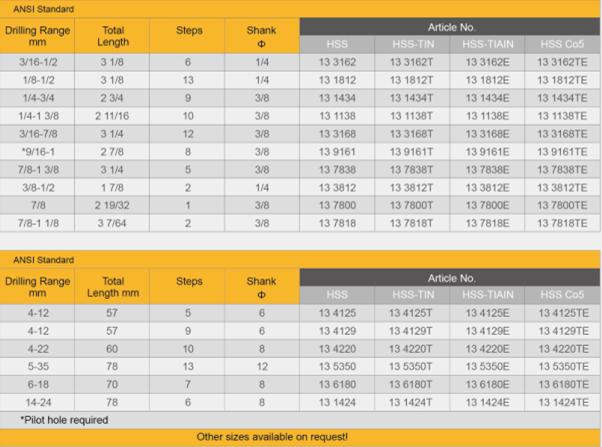Image resolution: width=602 pixels, height=447 pixels.
Task: Select the *9/16-1 drilling range cell
Action: 39,150
